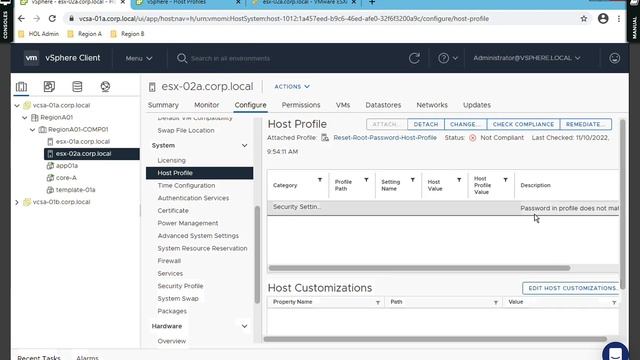This screenshot has width=640, height=360.
Task: Open the Firewall settings page
Action: tap(169, 261)
